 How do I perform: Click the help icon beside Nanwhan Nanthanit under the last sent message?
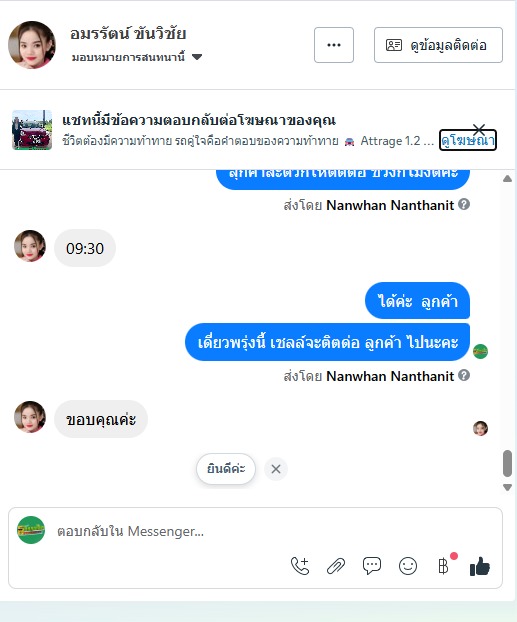[x=464, y=375]
